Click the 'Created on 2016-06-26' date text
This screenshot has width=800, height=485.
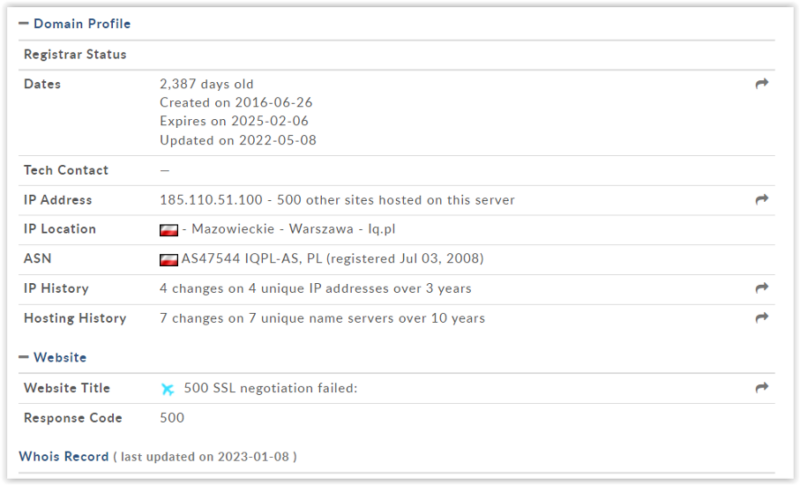tap(236, 103)
